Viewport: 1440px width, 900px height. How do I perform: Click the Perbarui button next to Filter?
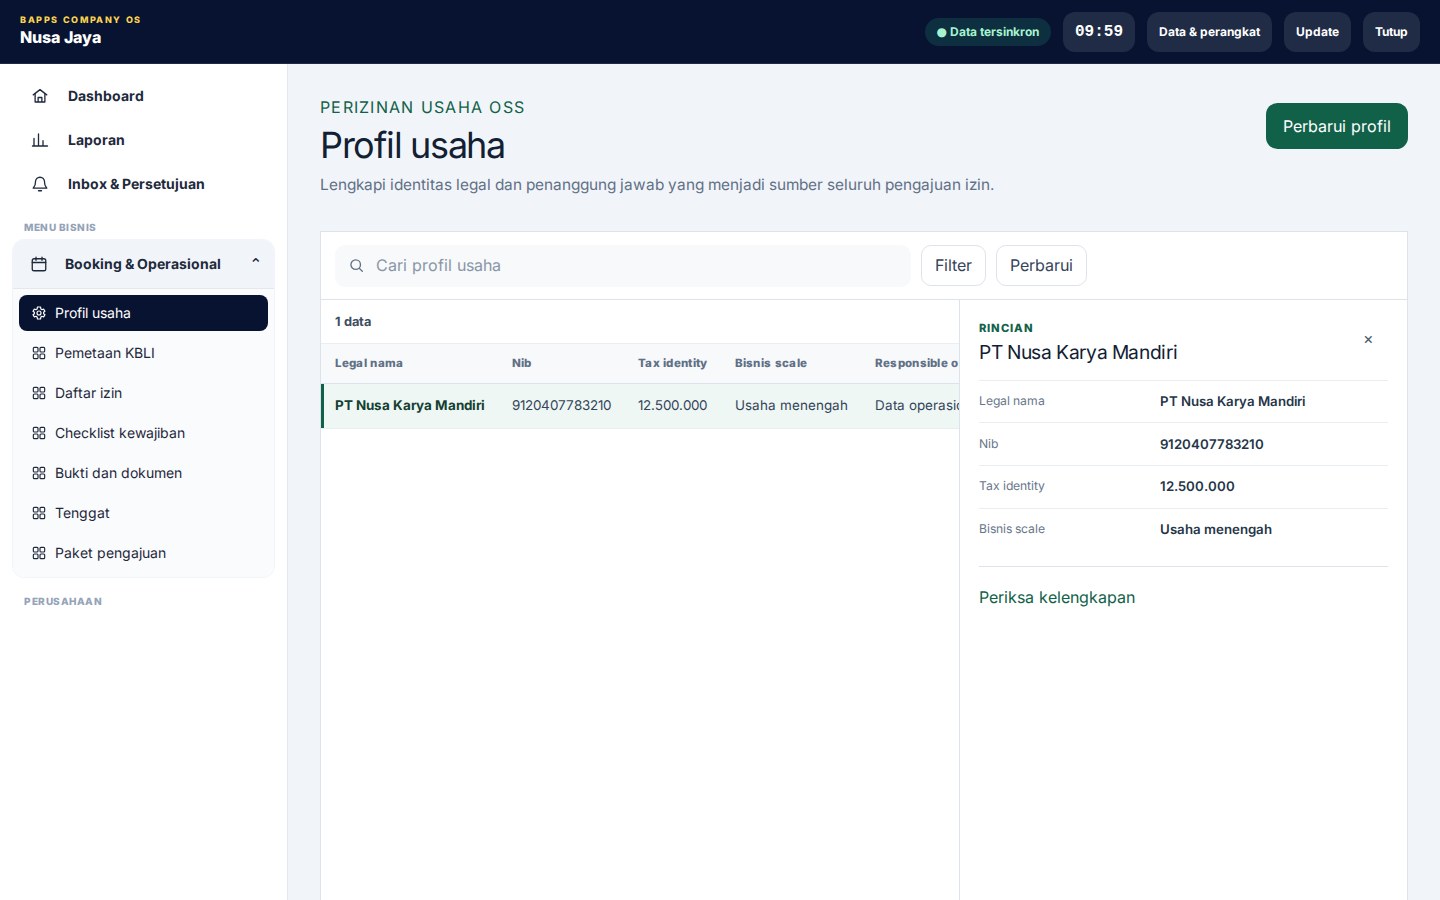[x=1041, y=266]
